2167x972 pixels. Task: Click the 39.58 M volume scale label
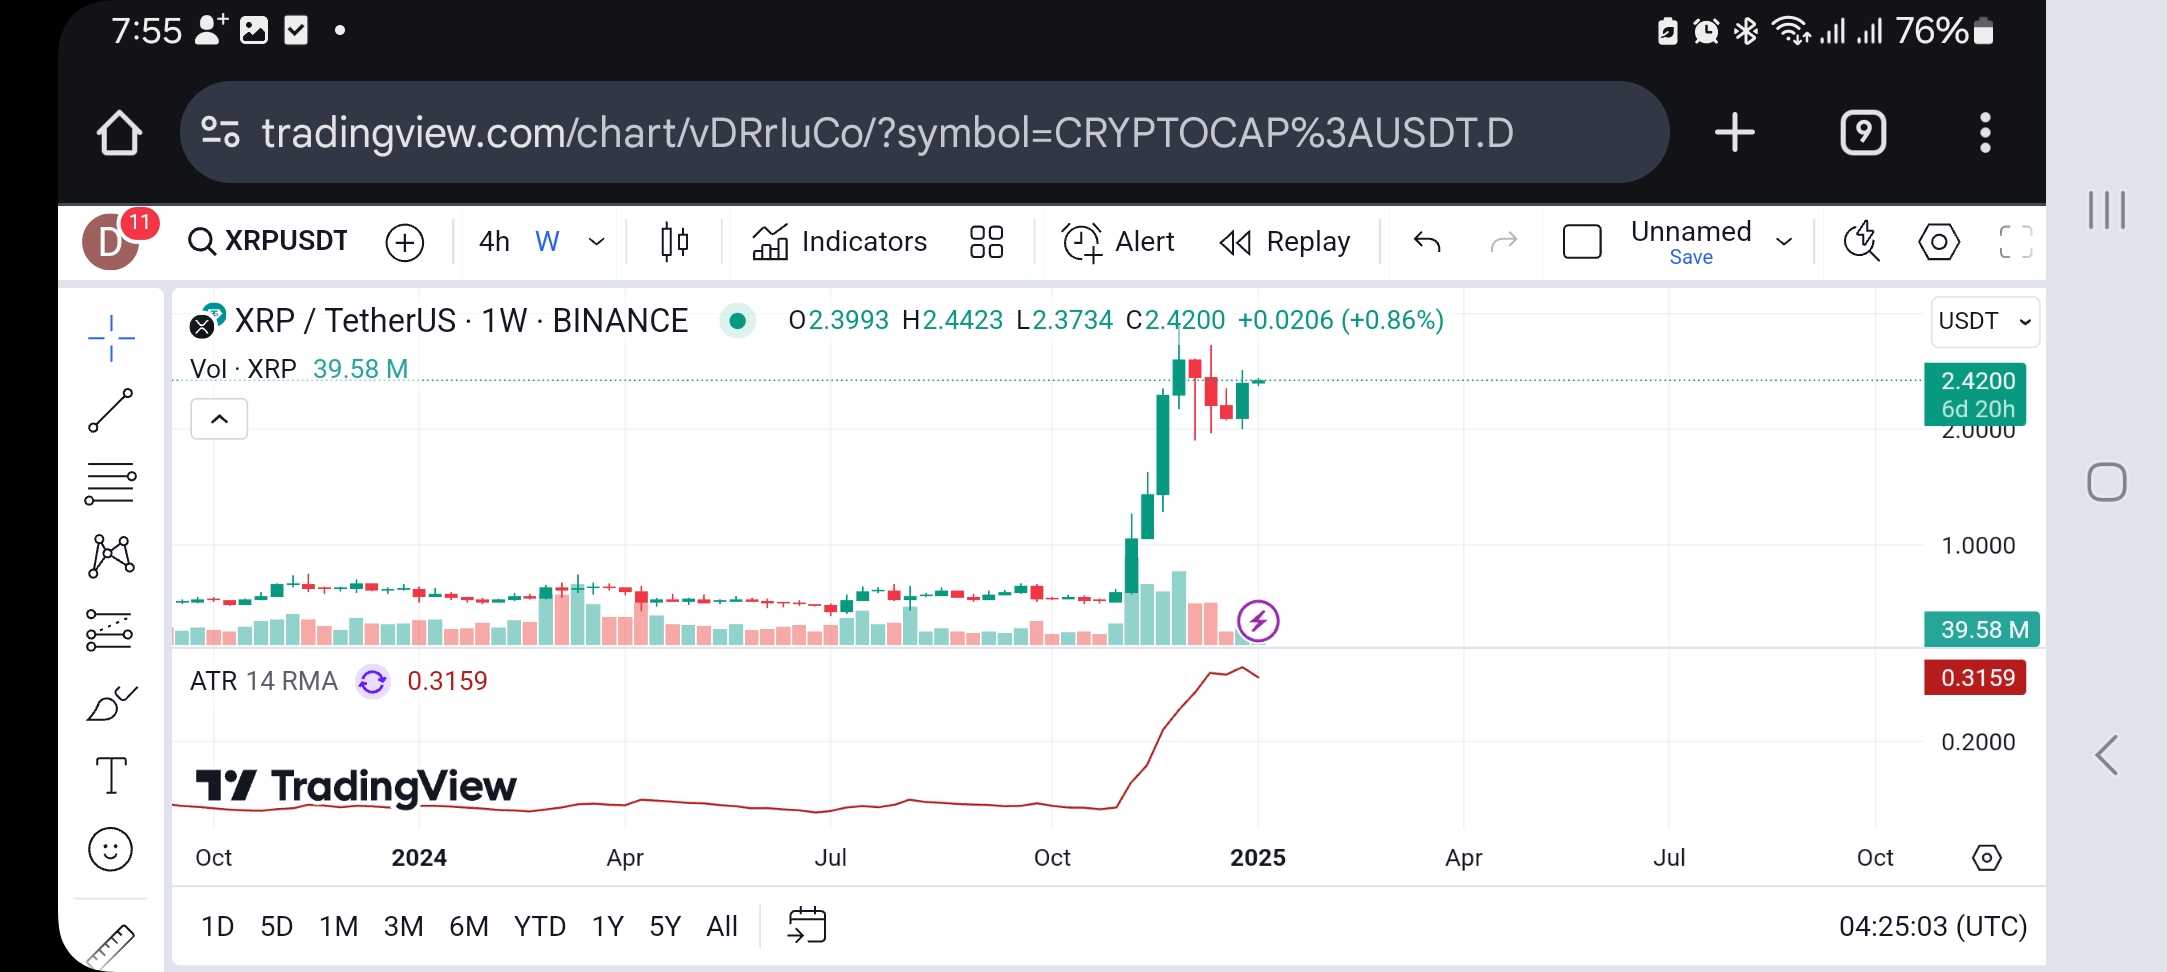(1982, 630)
